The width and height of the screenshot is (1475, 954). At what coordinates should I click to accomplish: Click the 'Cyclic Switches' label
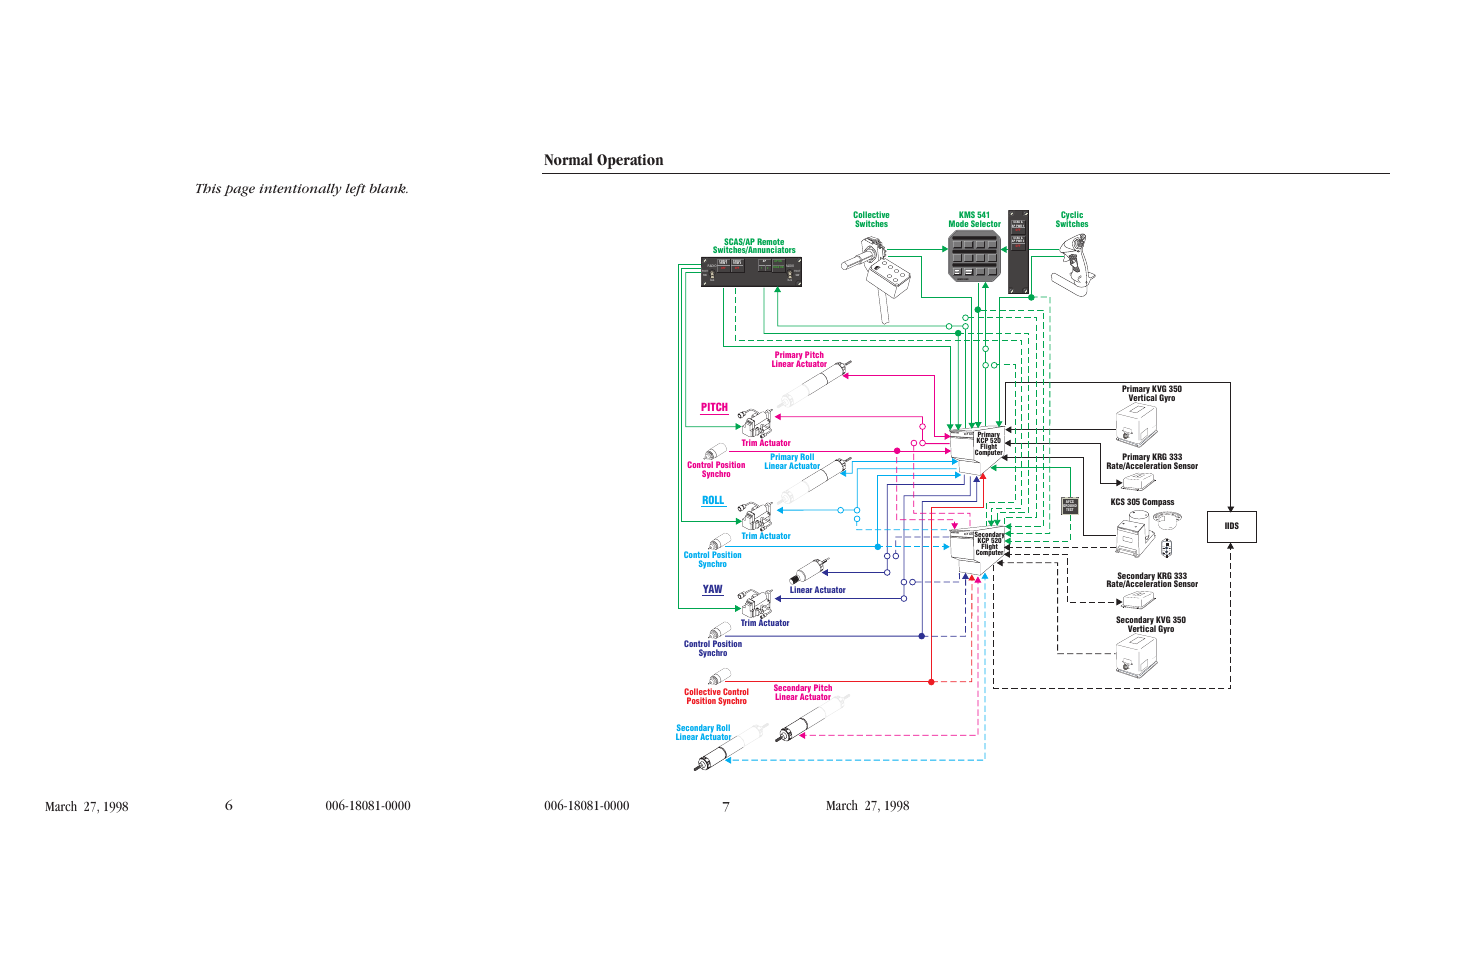[1072, 220]
